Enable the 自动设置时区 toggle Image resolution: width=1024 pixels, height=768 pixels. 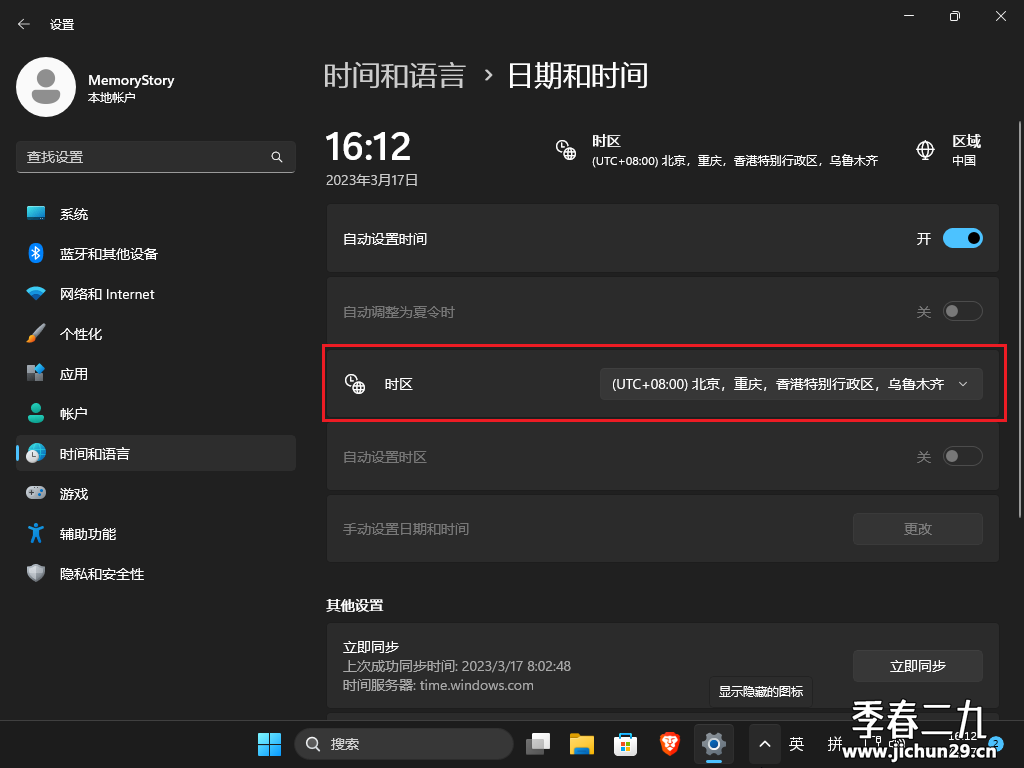coord(963,456)
